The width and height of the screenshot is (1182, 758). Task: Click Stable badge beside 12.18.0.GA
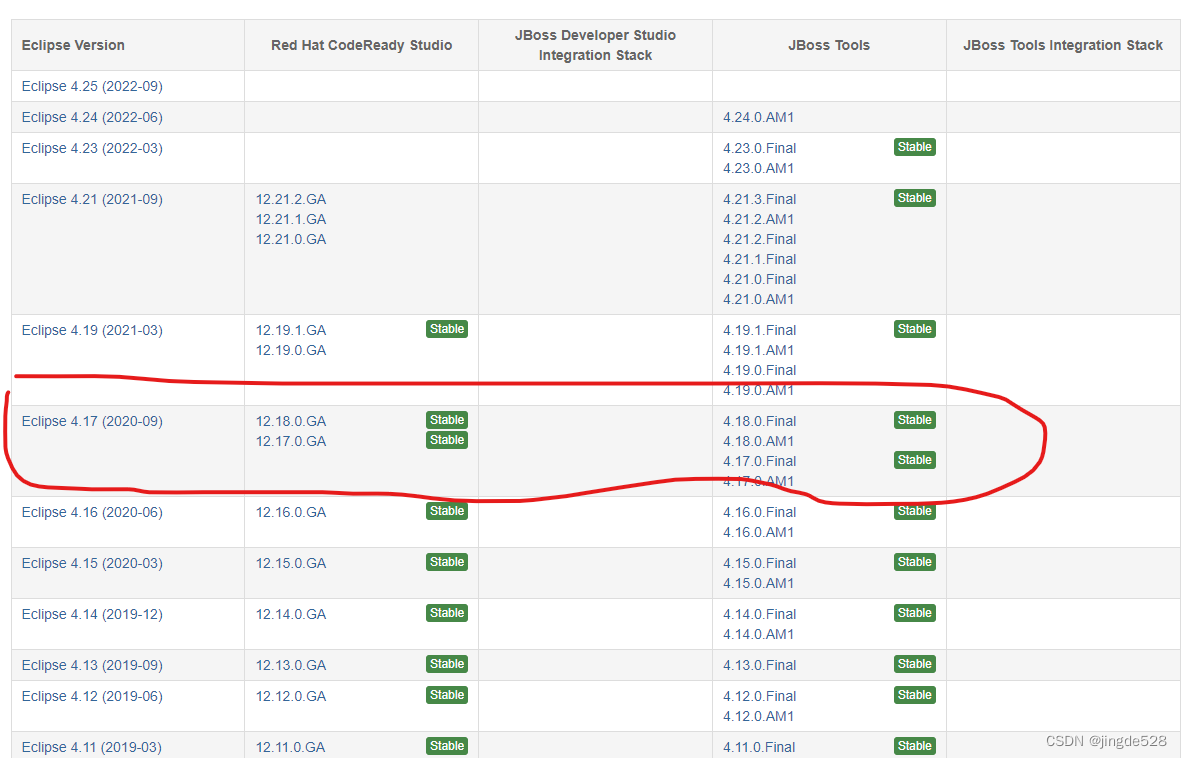pyautogui.click(x=447, y=420)
